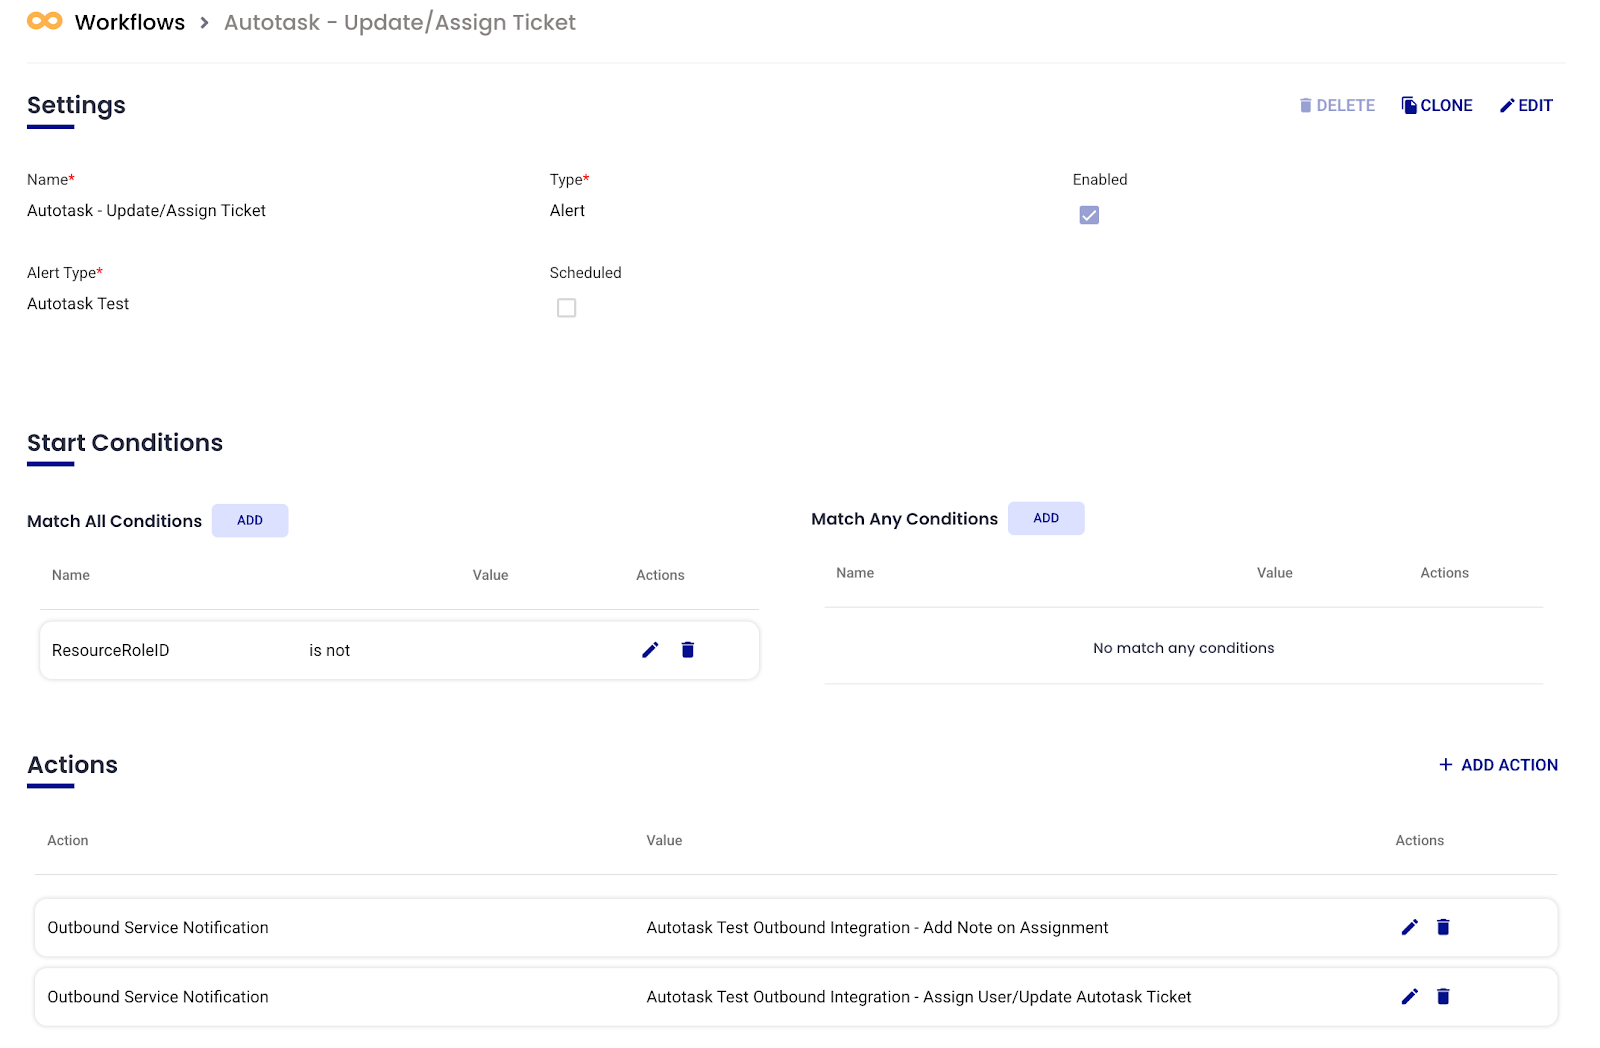Click the Settings section heading
The width and height of the screenshot is (1600, 1048).
coord(76,105)
